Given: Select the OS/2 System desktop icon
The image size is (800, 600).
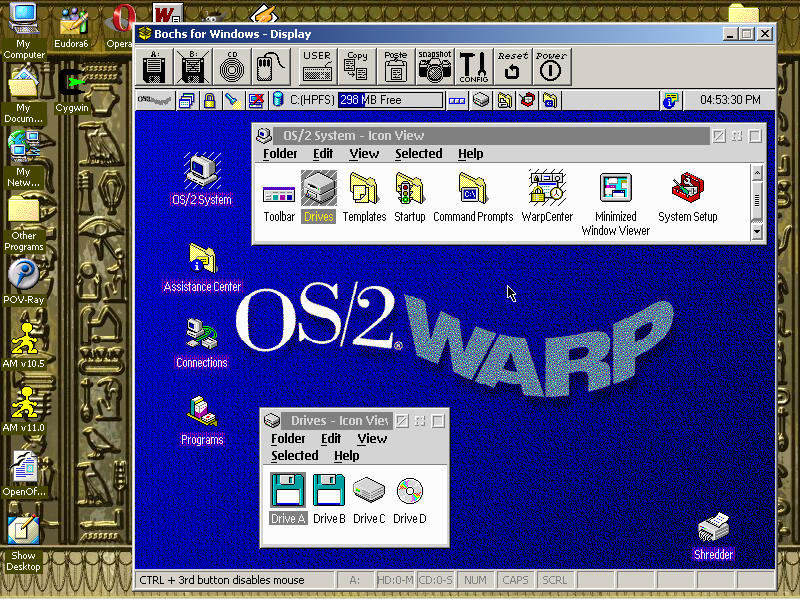Looking at the screenshot, I should [x=202, y=179].
